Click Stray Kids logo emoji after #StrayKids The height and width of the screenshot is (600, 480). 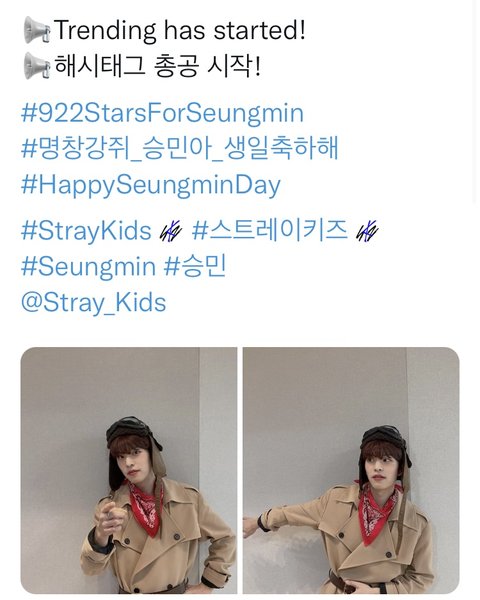point(171,231)
